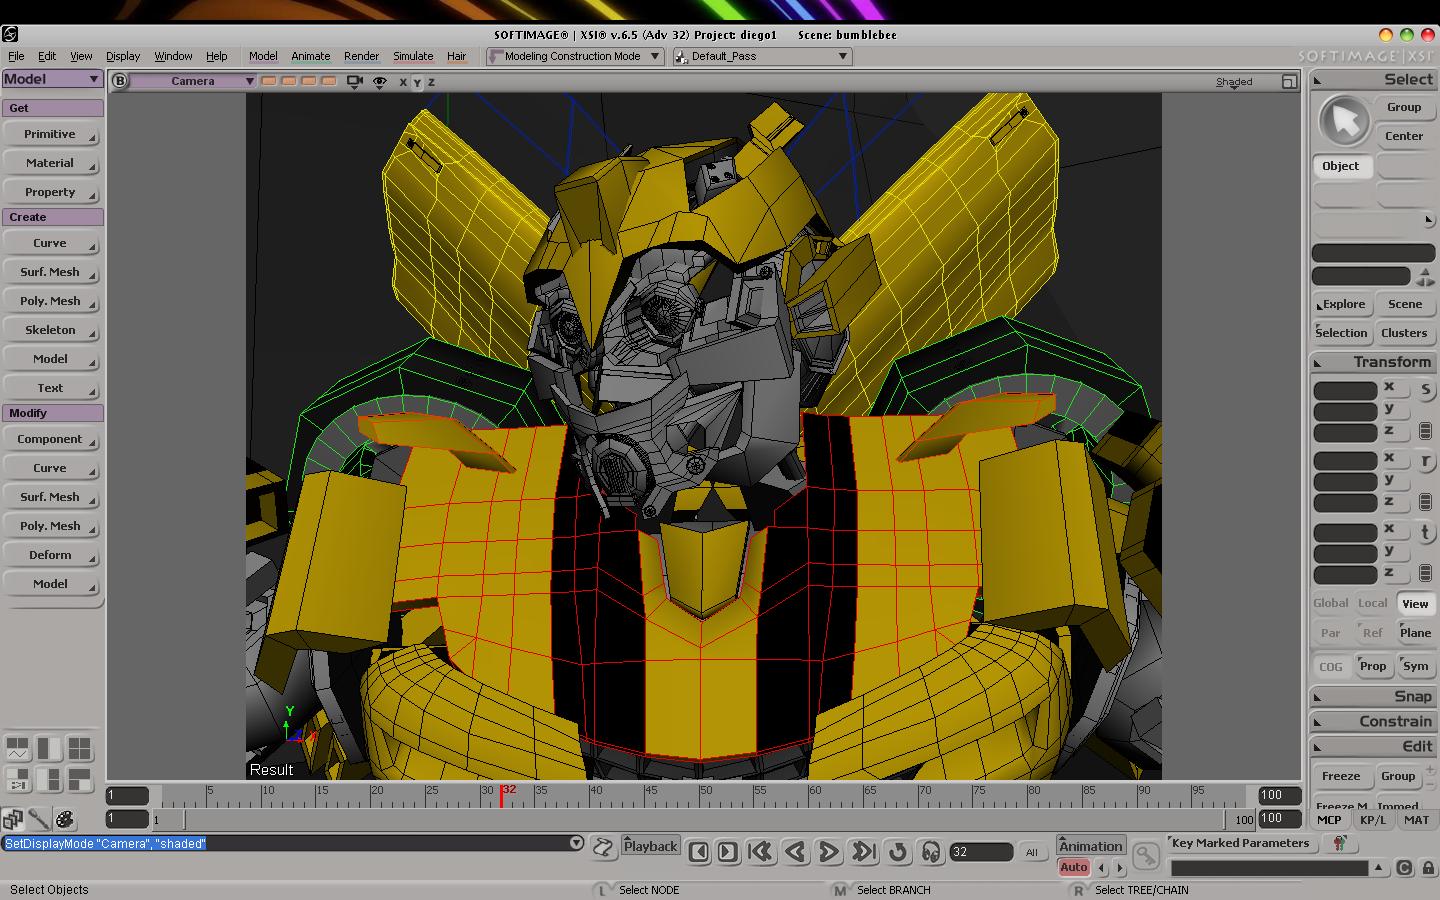This screenshot has width=1440, height=900.
Task: Open the script editor scroll icon
Action: tap(603, 848)
